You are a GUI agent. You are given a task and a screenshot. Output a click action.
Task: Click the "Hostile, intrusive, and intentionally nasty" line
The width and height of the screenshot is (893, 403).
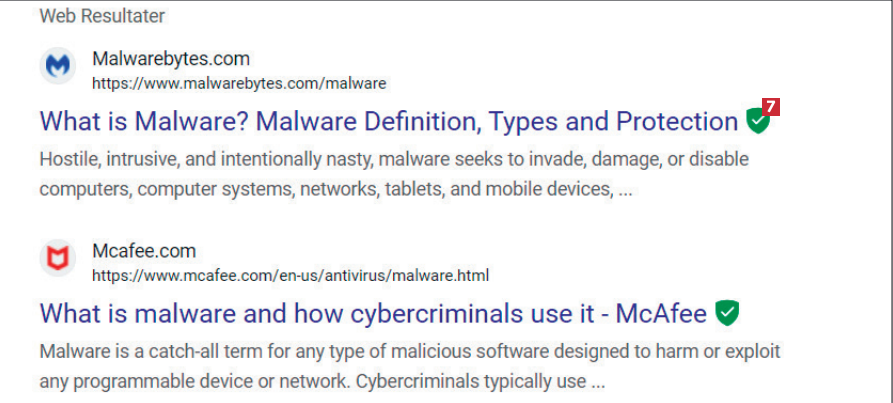(394, 159)
